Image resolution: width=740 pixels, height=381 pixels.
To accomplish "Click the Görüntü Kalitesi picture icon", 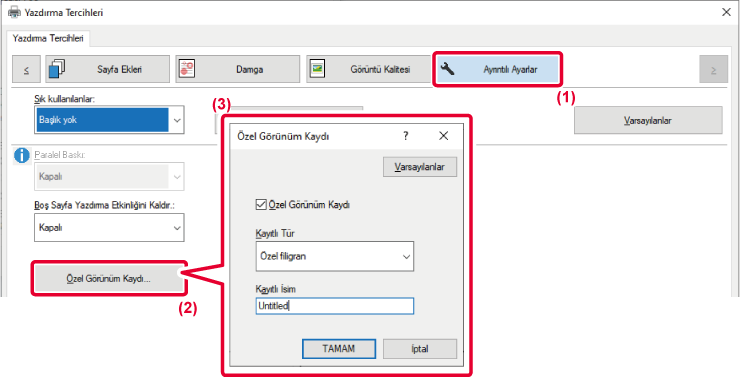I will coord(316,69).
